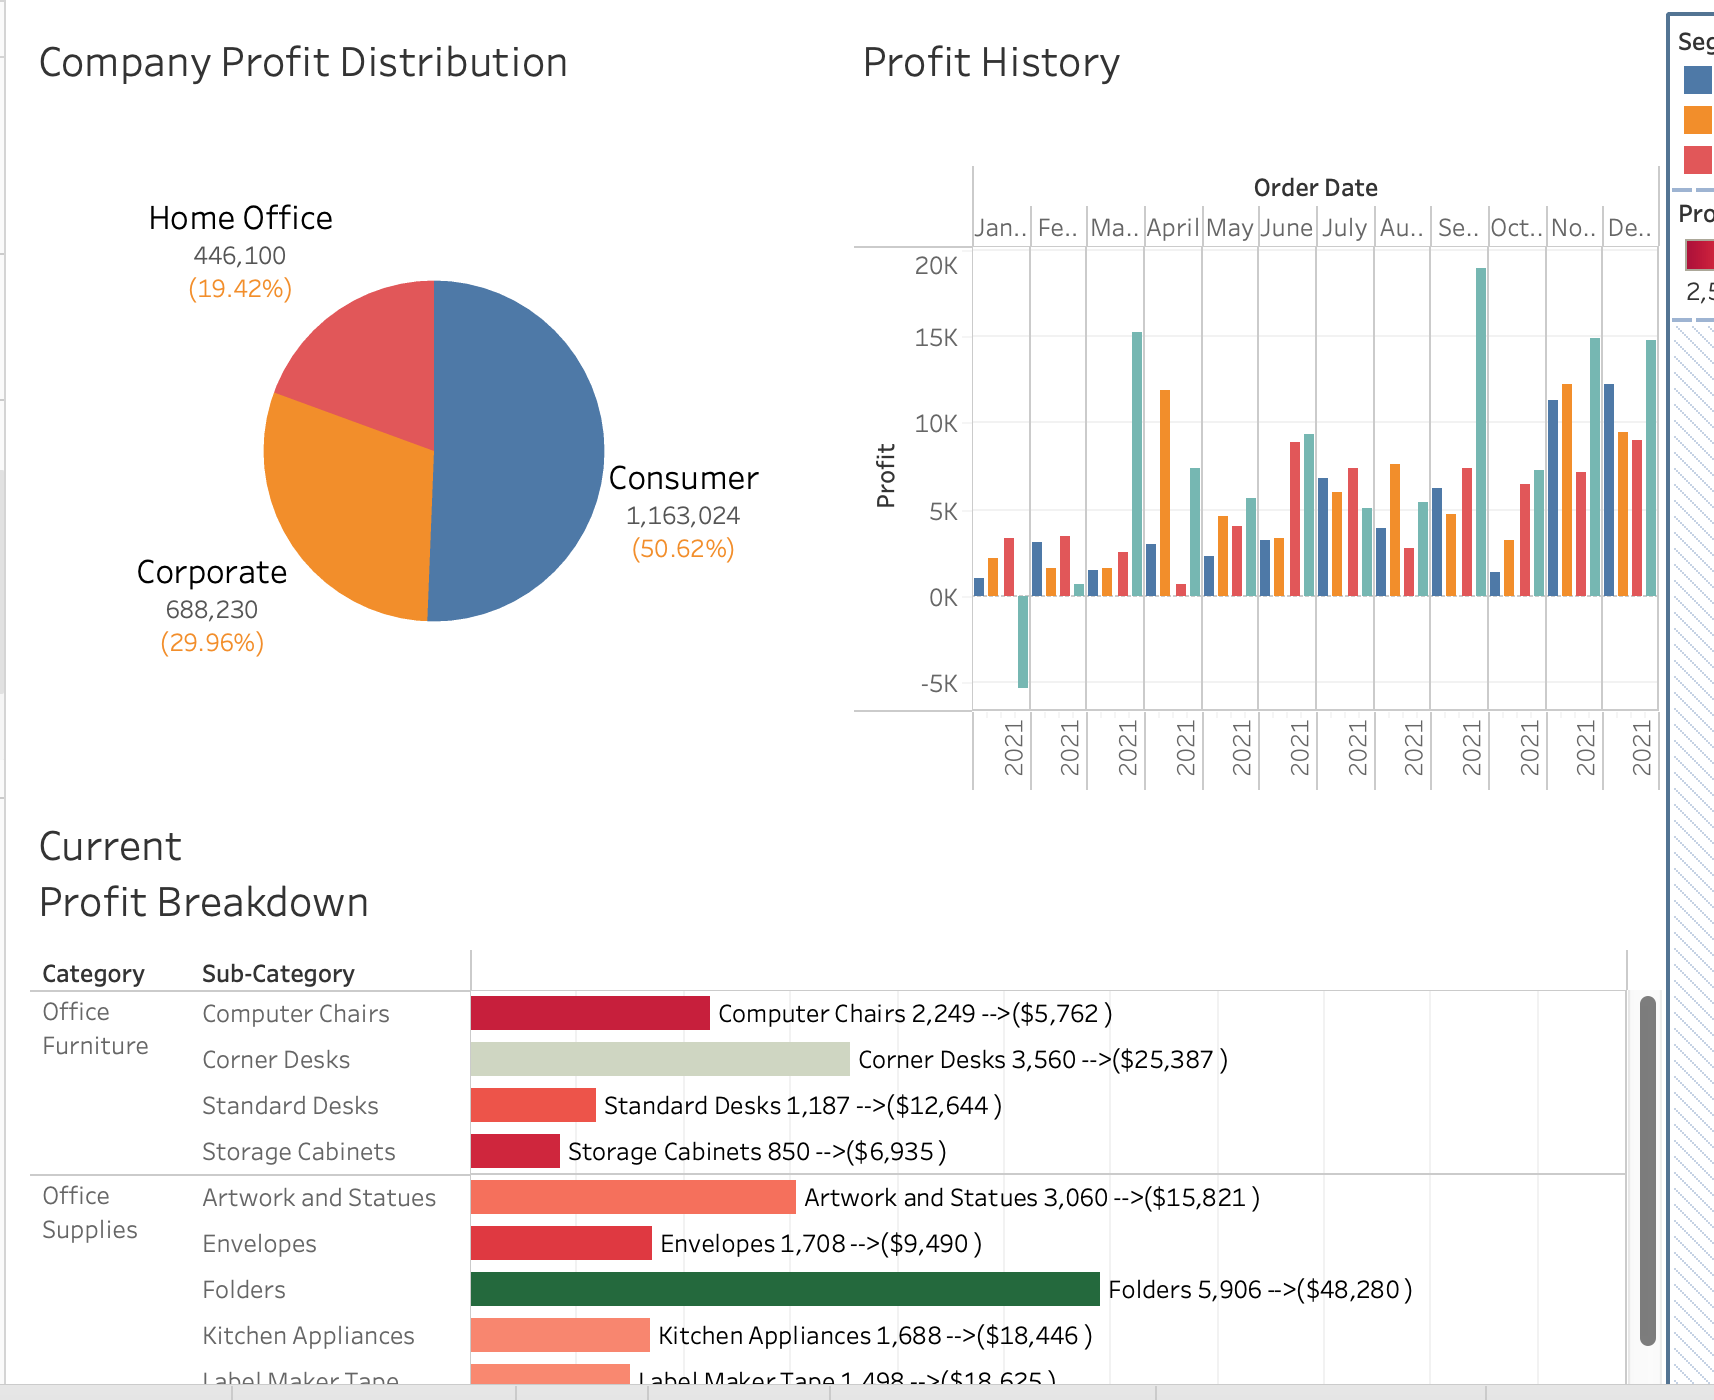
Task: Click the Profit axis title
Action: pyautogui.click(x=885, y=476)
